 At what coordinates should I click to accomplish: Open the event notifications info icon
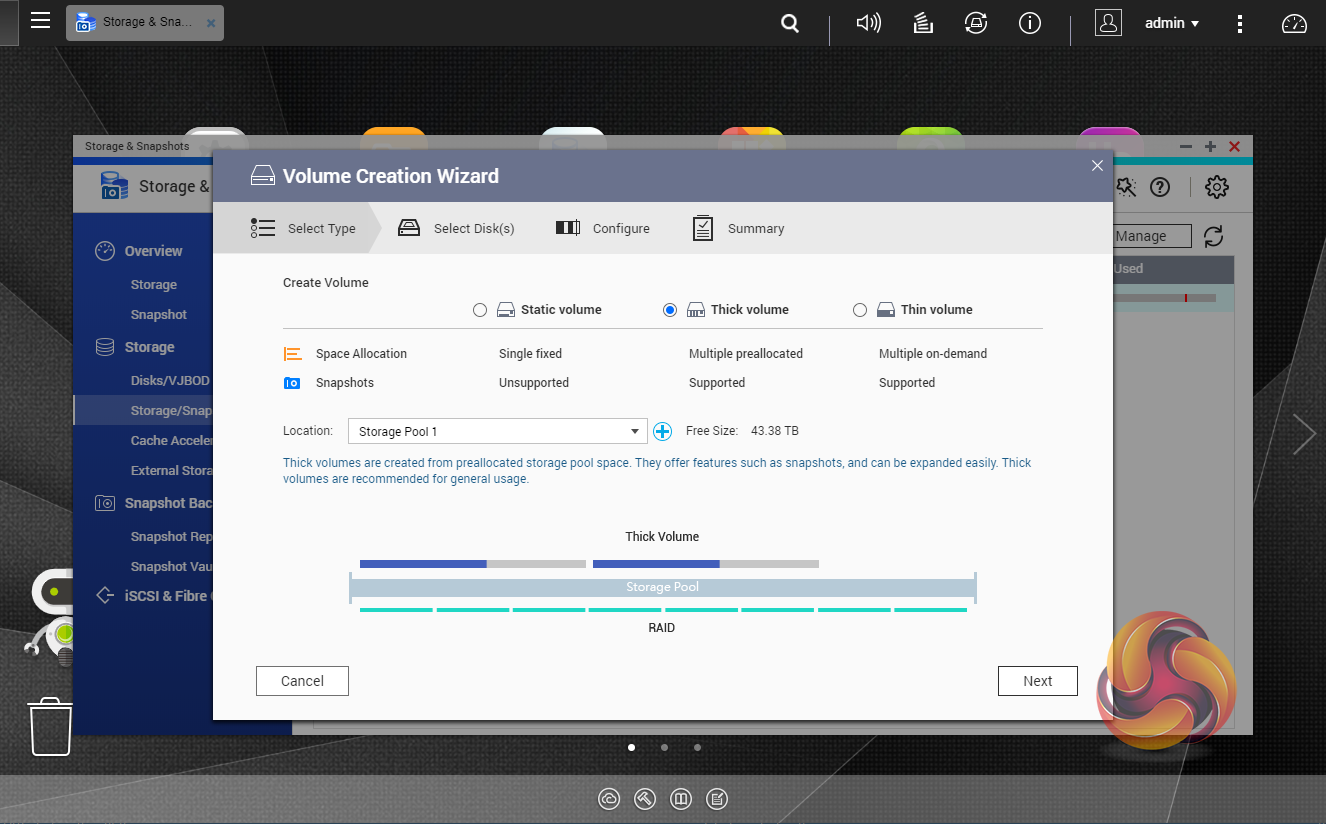(1029, 23)
